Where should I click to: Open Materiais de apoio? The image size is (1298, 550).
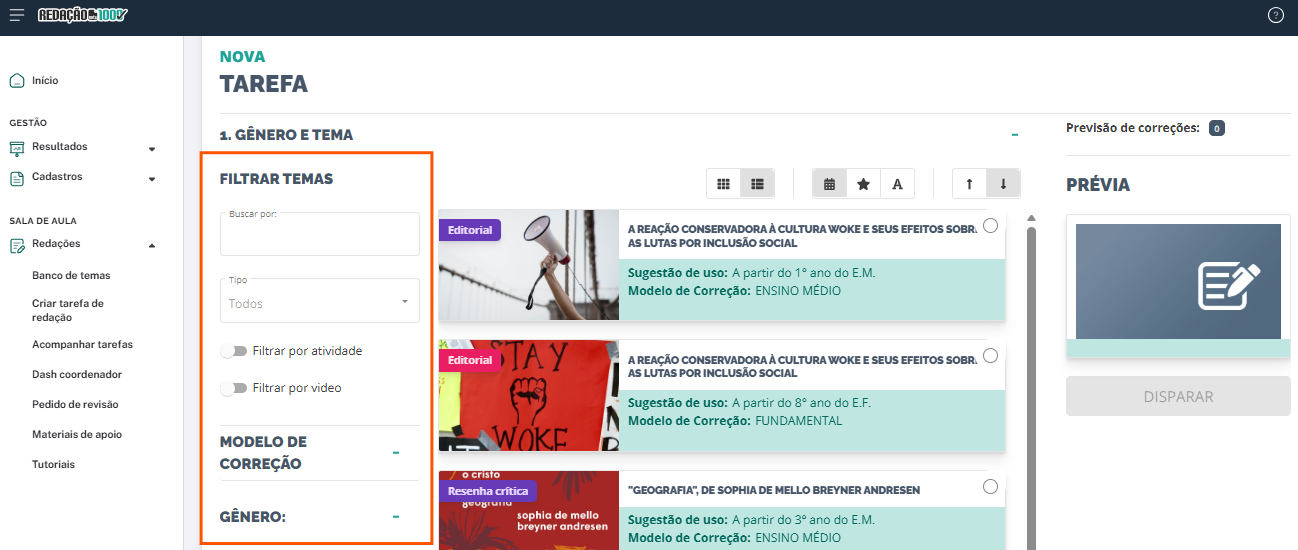coord(77,434)
